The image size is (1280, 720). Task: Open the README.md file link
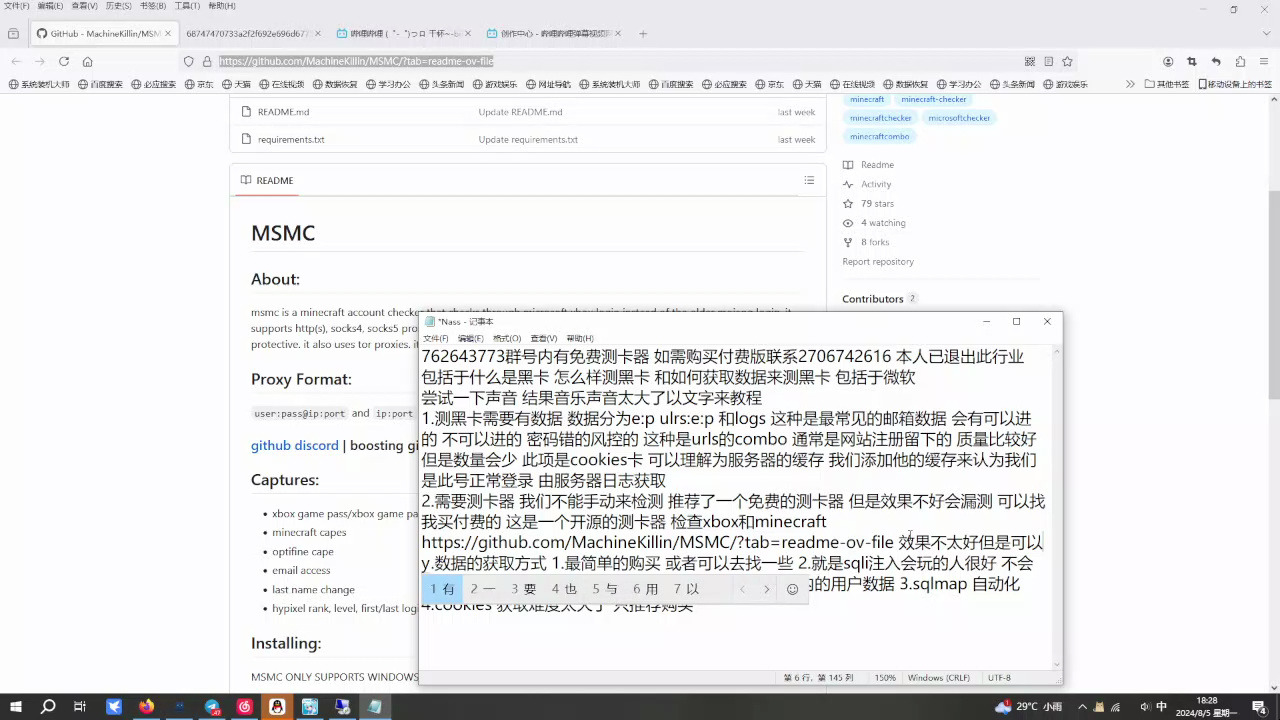click(x=283, y=112)
